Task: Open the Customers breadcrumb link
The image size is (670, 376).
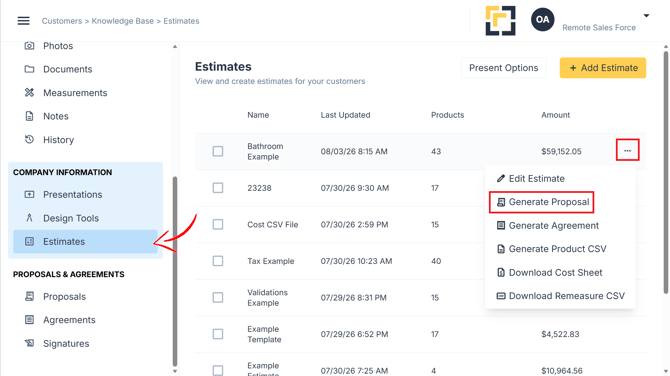Action: coord(62,21)
